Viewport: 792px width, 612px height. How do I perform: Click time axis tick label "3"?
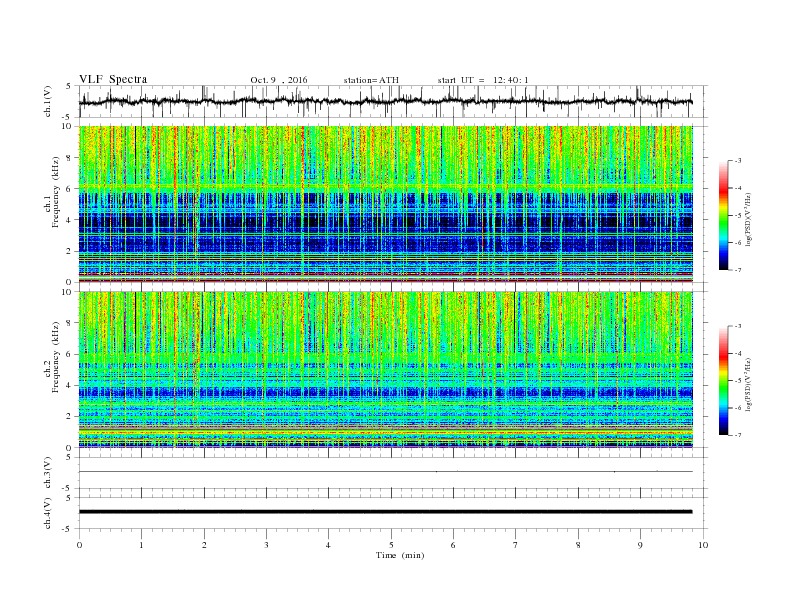[x=266, y=545]
